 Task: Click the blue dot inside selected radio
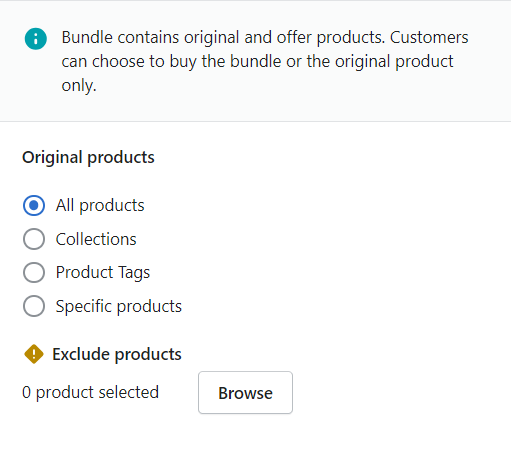coord(34,205)
